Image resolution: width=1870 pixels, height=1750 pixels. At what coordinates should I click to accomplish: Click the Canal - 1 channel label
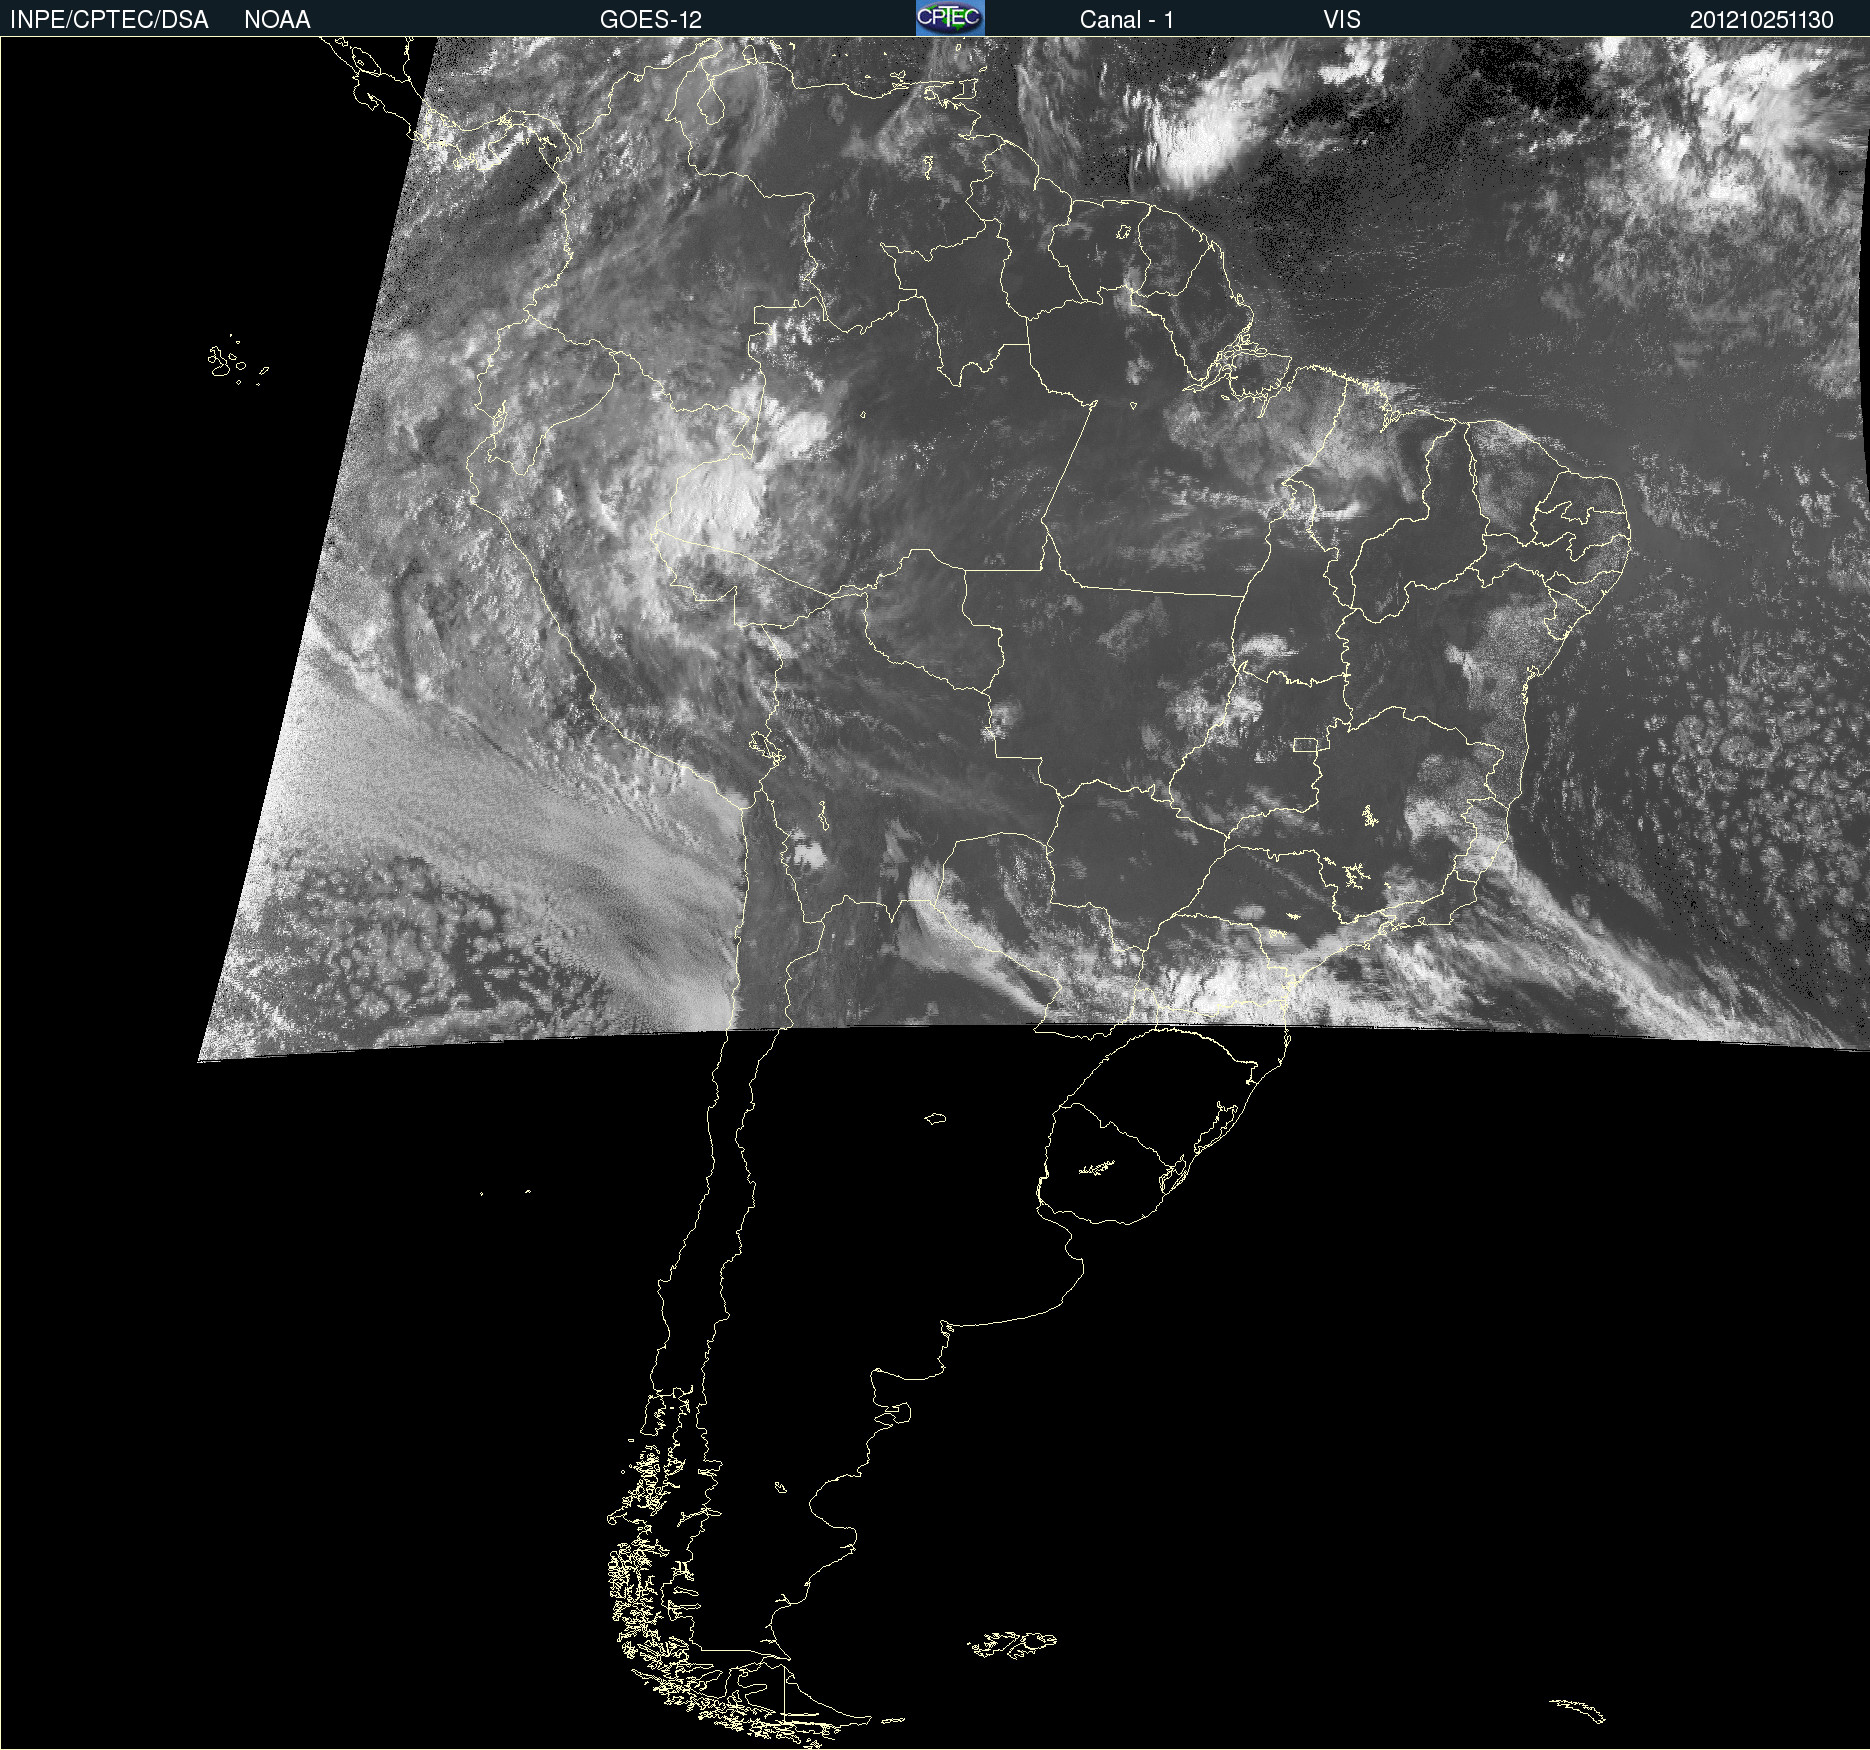pyautogui.click(x=1127, y=20)
